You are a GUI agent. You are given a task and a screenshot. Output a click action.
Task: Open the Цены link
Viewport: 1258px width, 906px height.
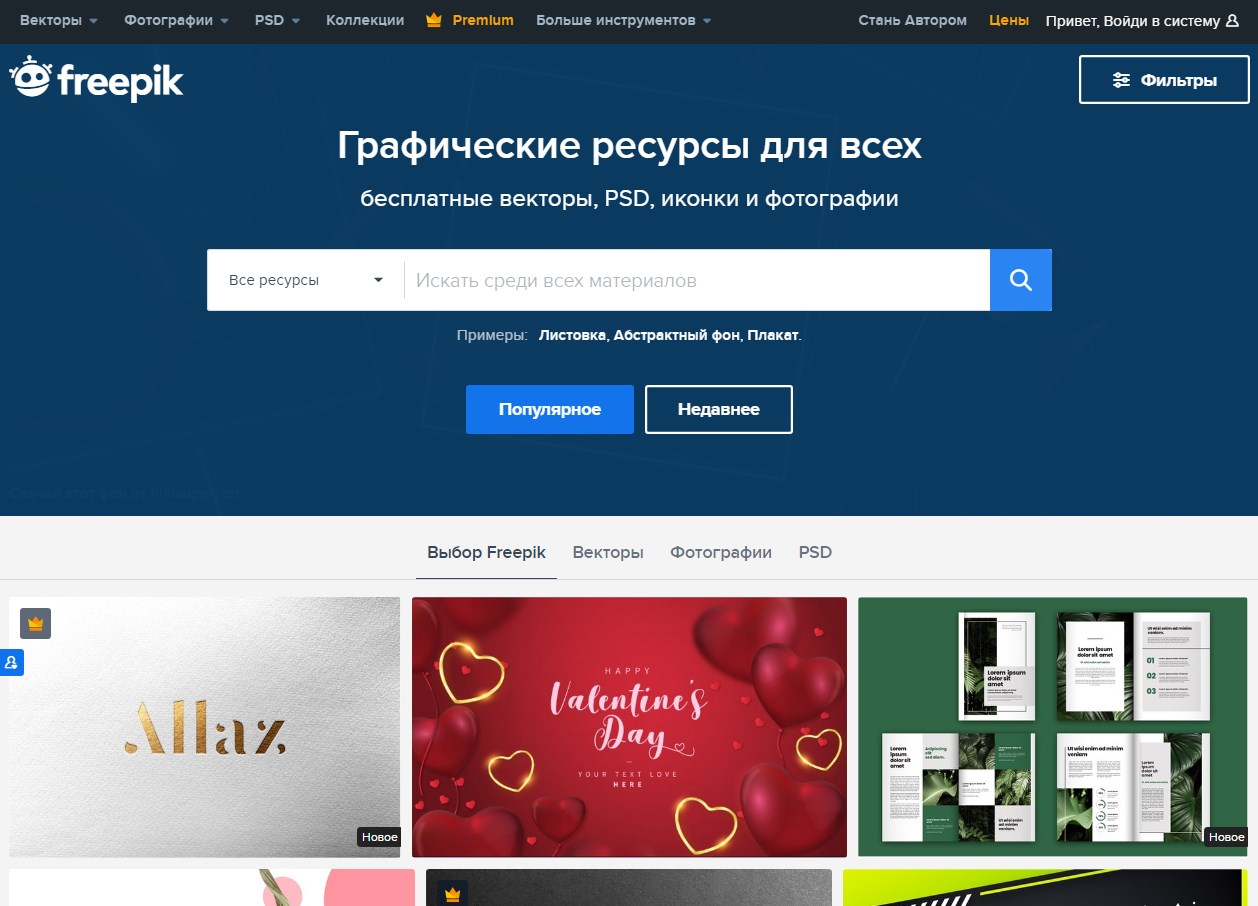[1009, 20]
